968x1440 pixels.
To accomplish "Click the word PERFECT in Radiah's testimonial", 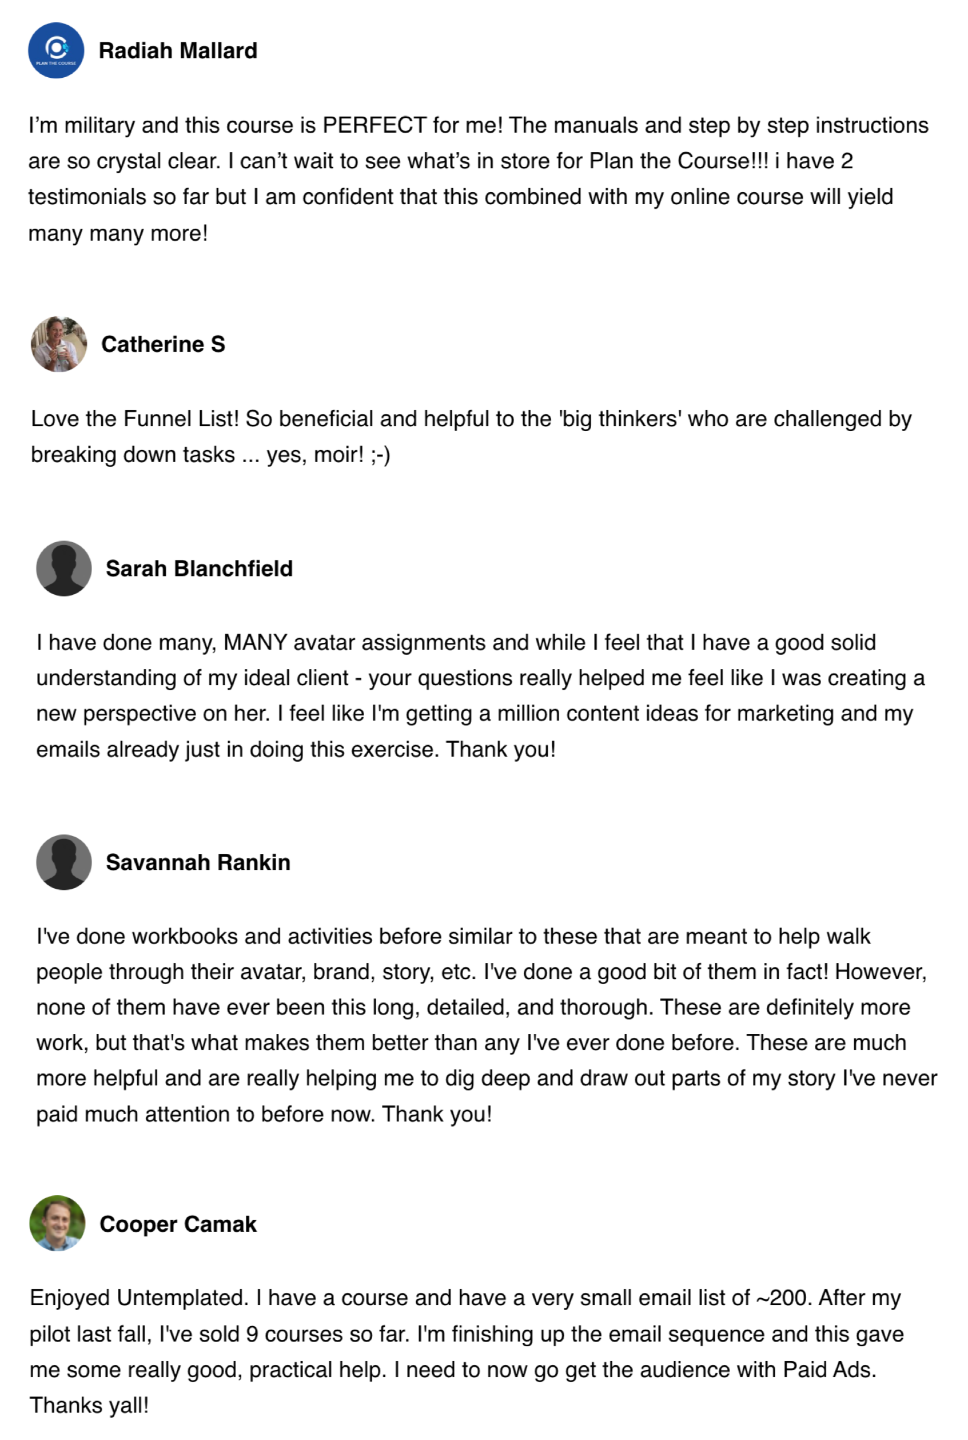I will pyautogui.click(x=374, y=125).
